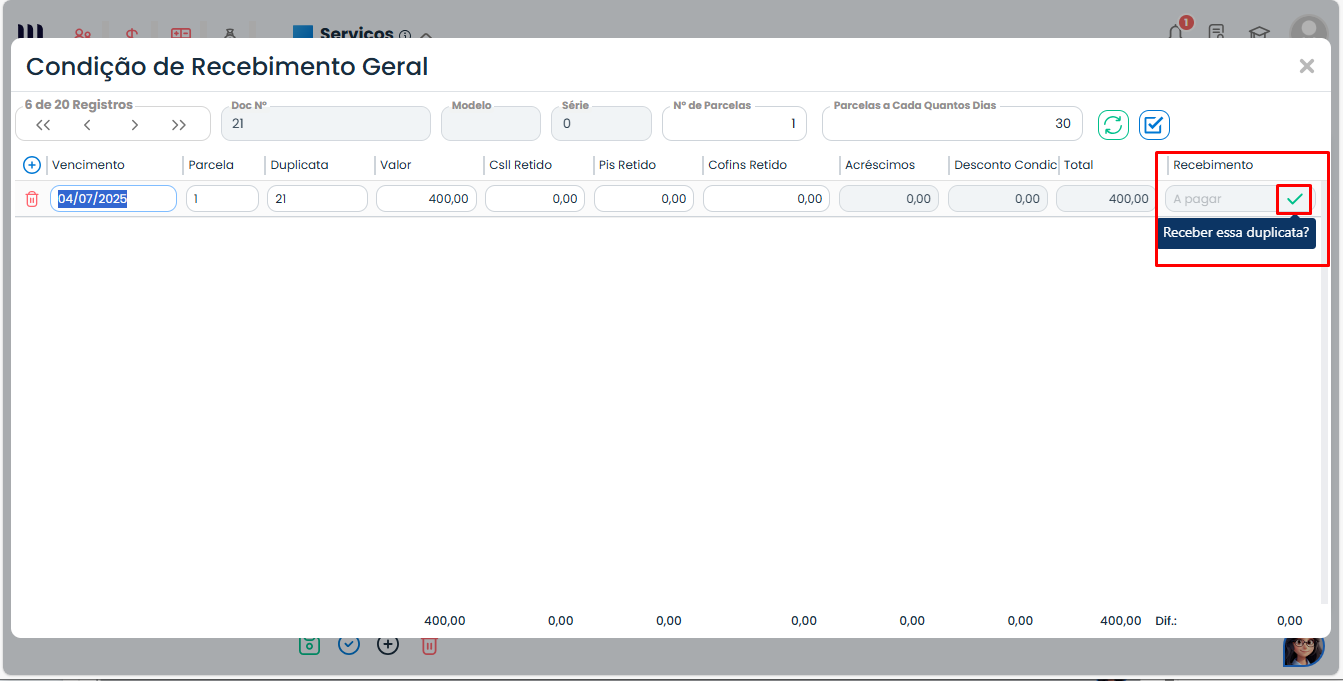The height and width of the screenshot is (681, 1343).
Task: Click the Valor footer total under the table
Action: click(445, 621)
